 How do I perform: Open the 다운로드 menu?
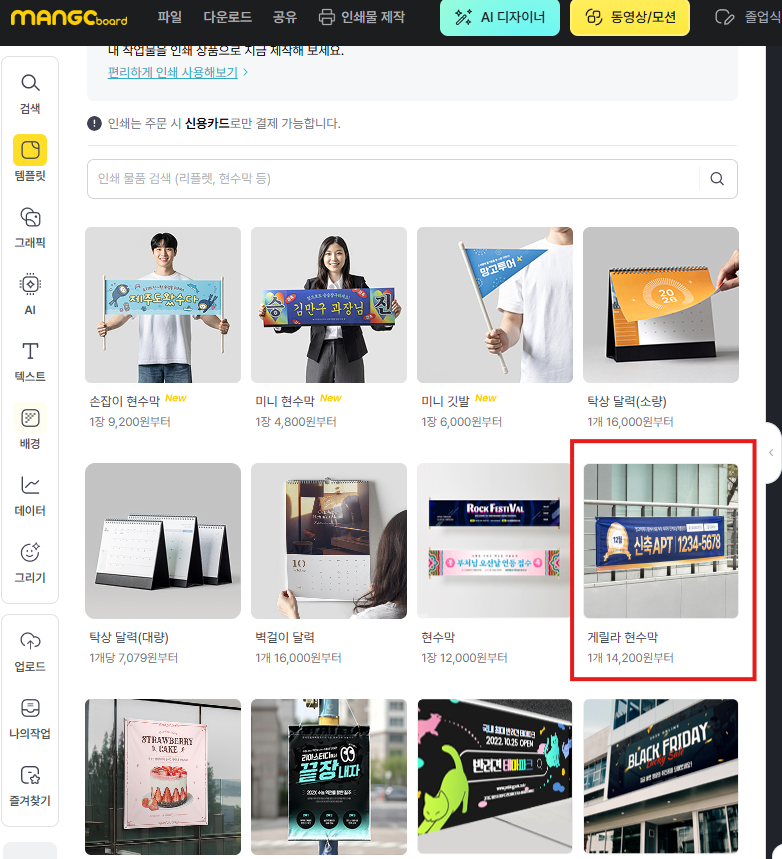(227, 17)
